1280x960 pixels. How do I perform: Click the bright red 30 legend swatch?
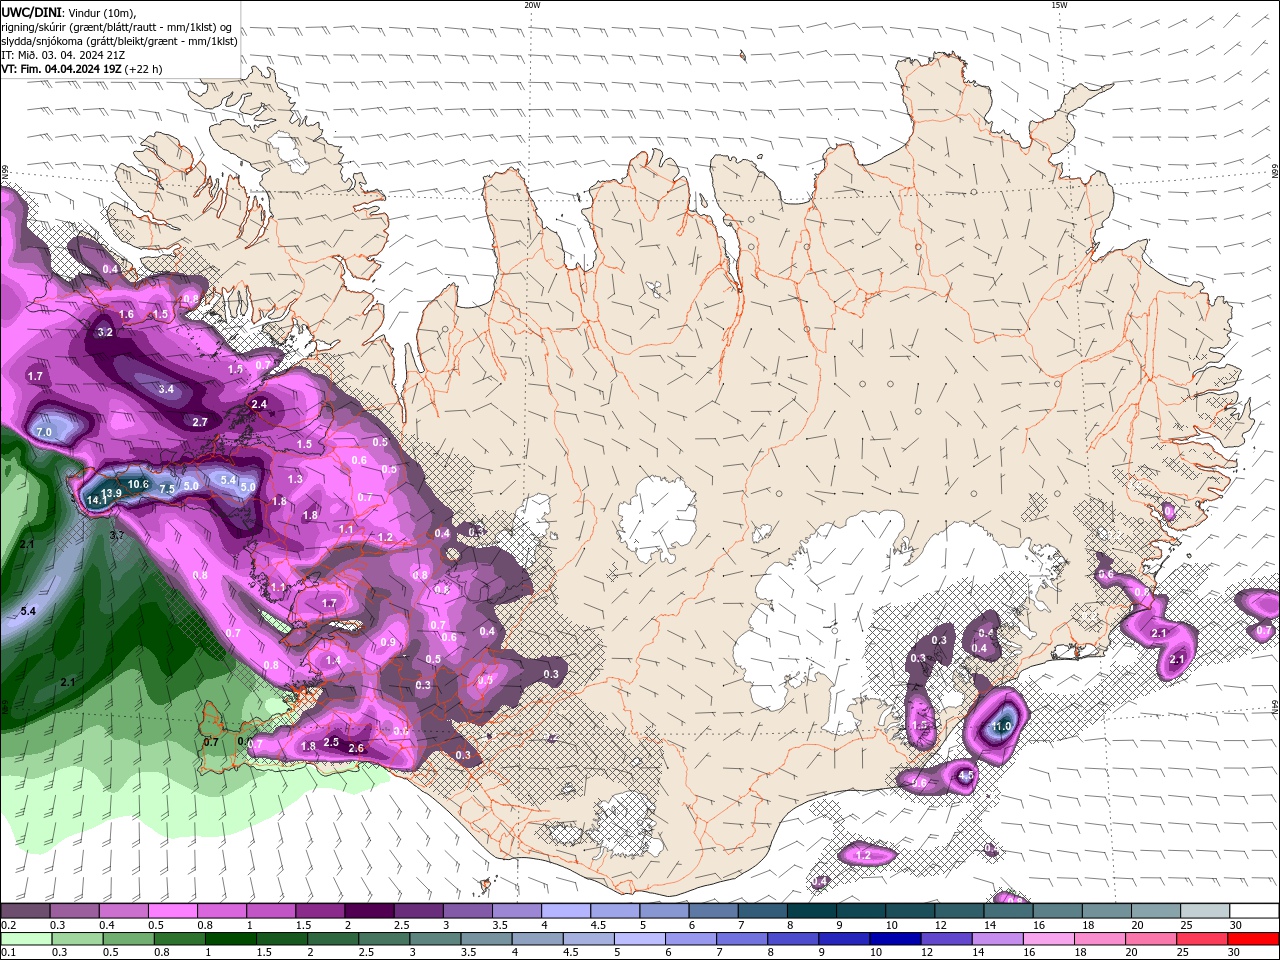(1254, 939)
